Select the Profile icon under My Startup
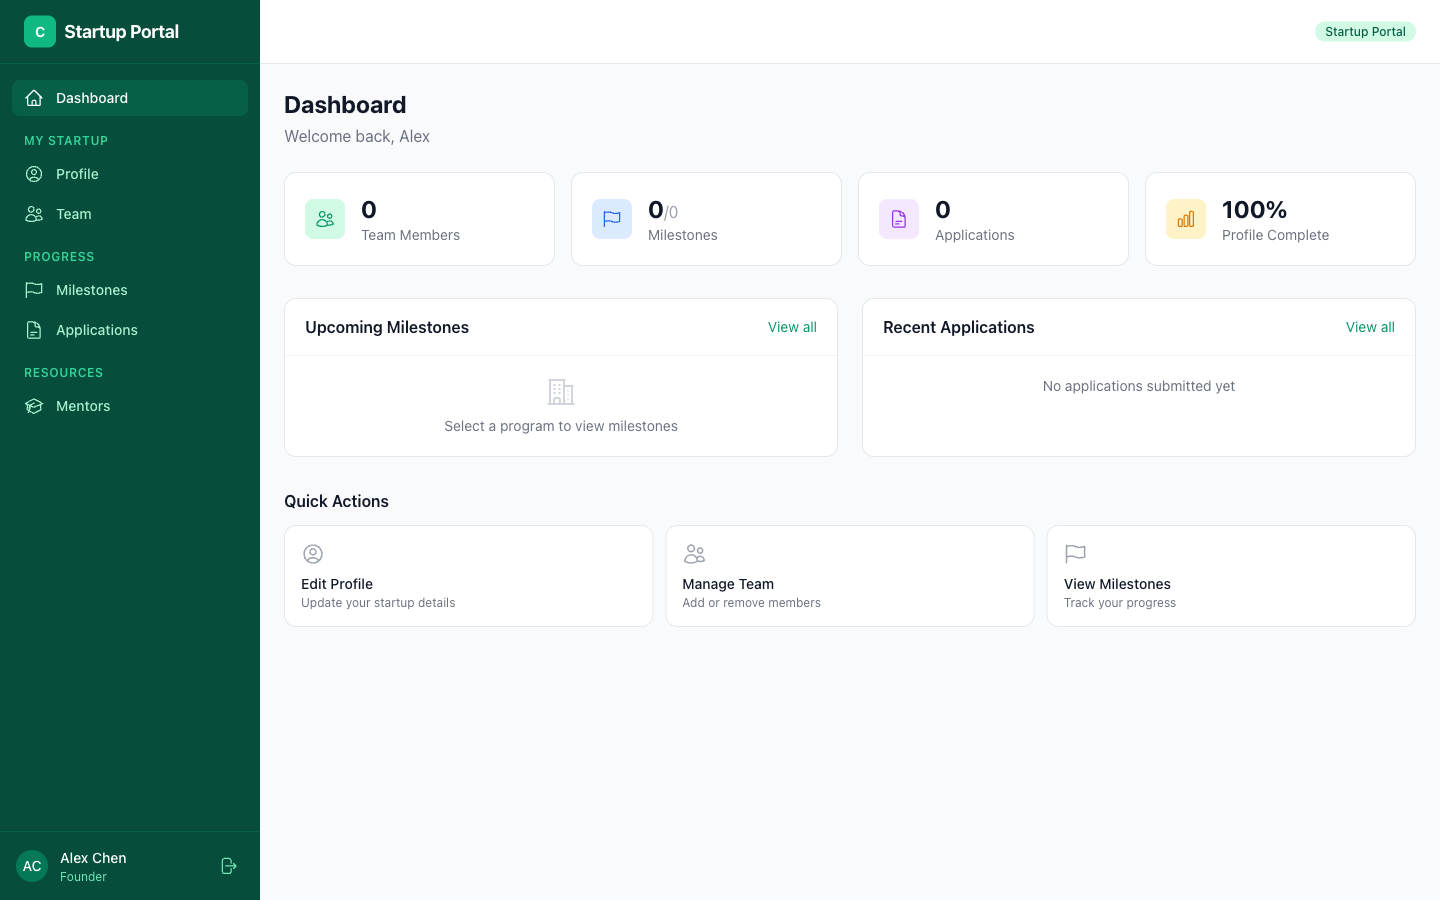Screen dimensions: 1440x900 [x=34, y=174]
